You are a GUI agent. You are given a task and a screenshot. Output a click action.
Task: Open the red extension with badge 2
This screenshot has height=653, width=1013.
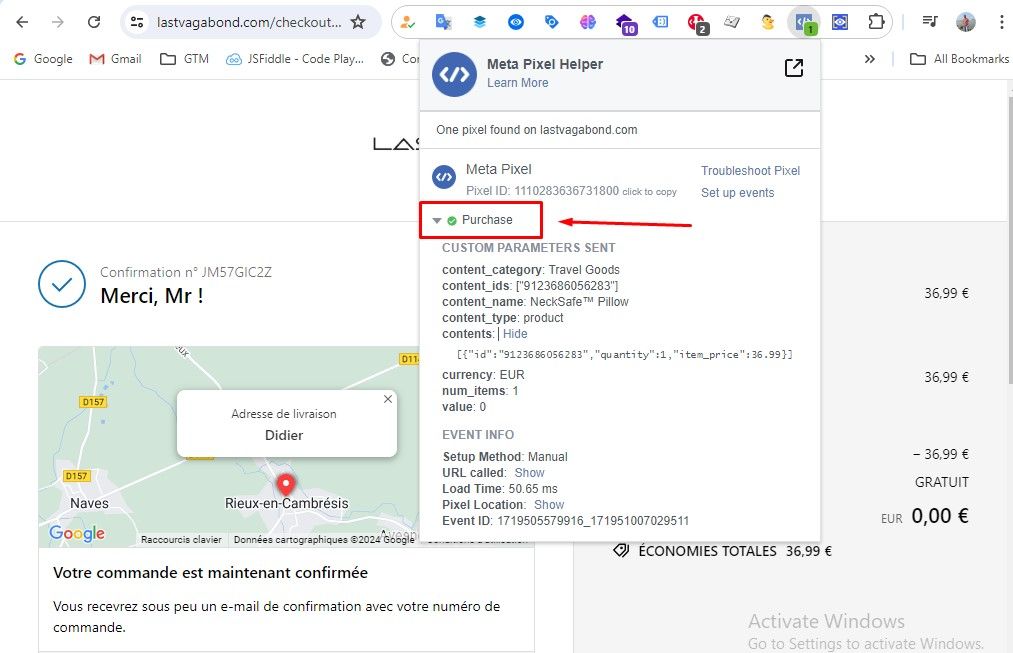698,23
